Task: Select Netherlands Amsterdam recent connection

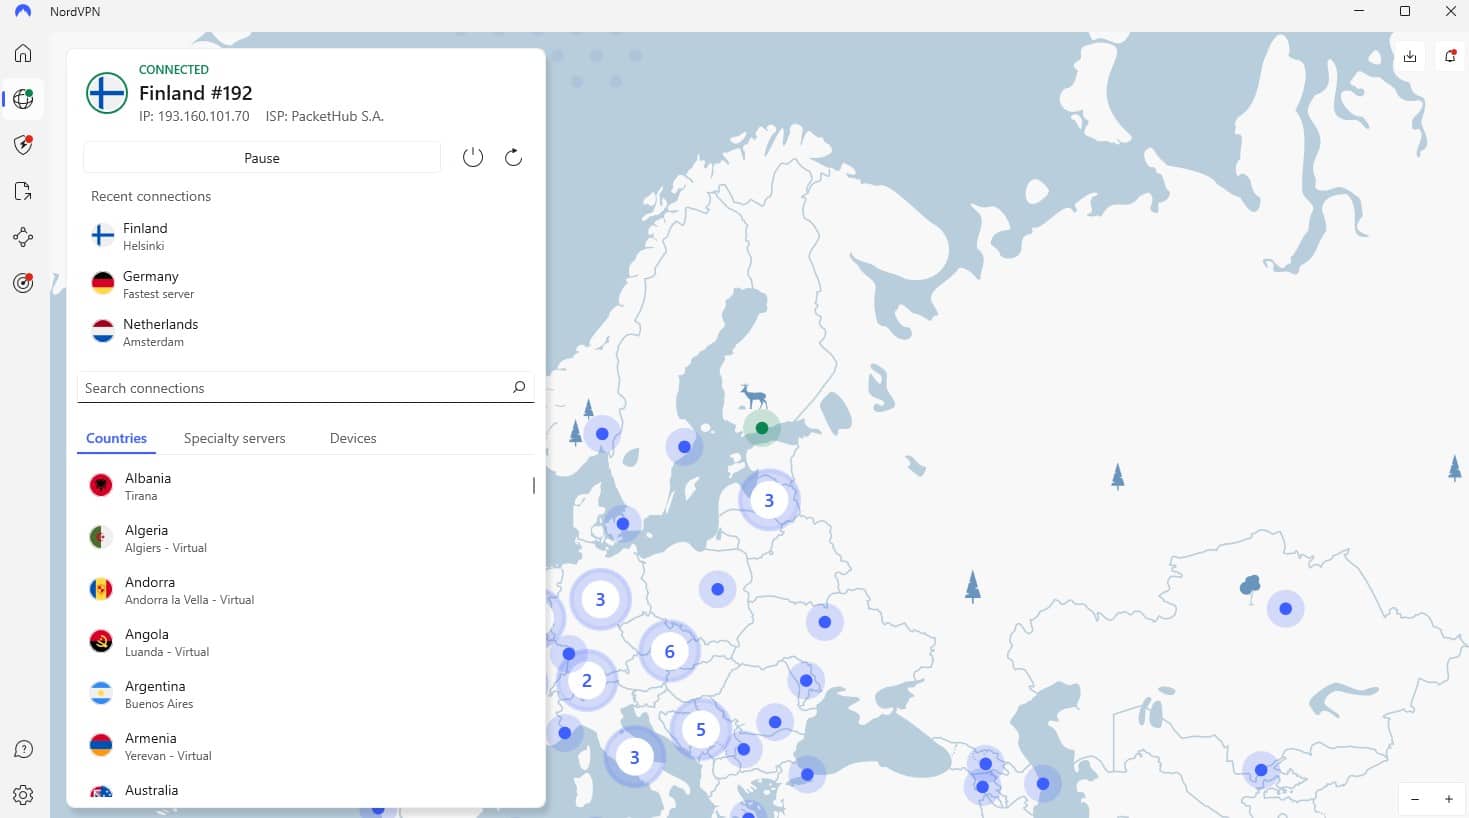Action: (x=305, y=332)
